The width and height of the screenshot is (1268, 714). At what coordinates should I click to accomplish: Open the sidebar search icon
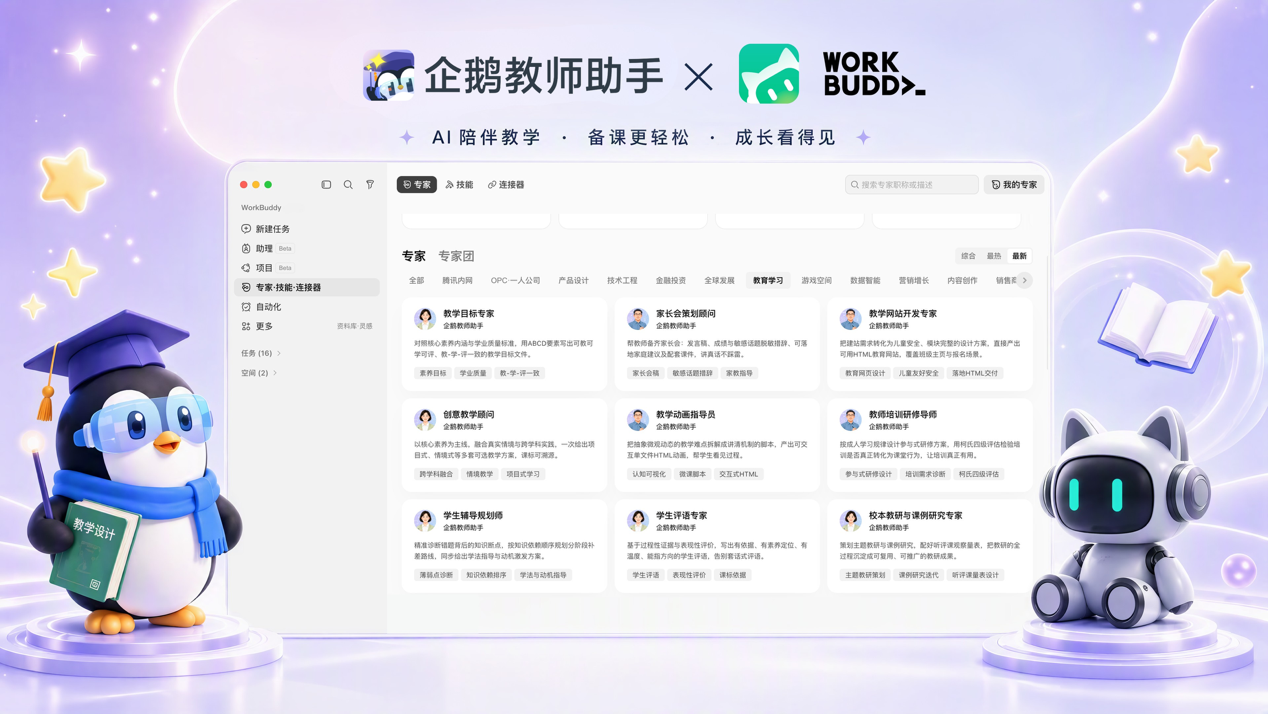[x=348, y=185]
